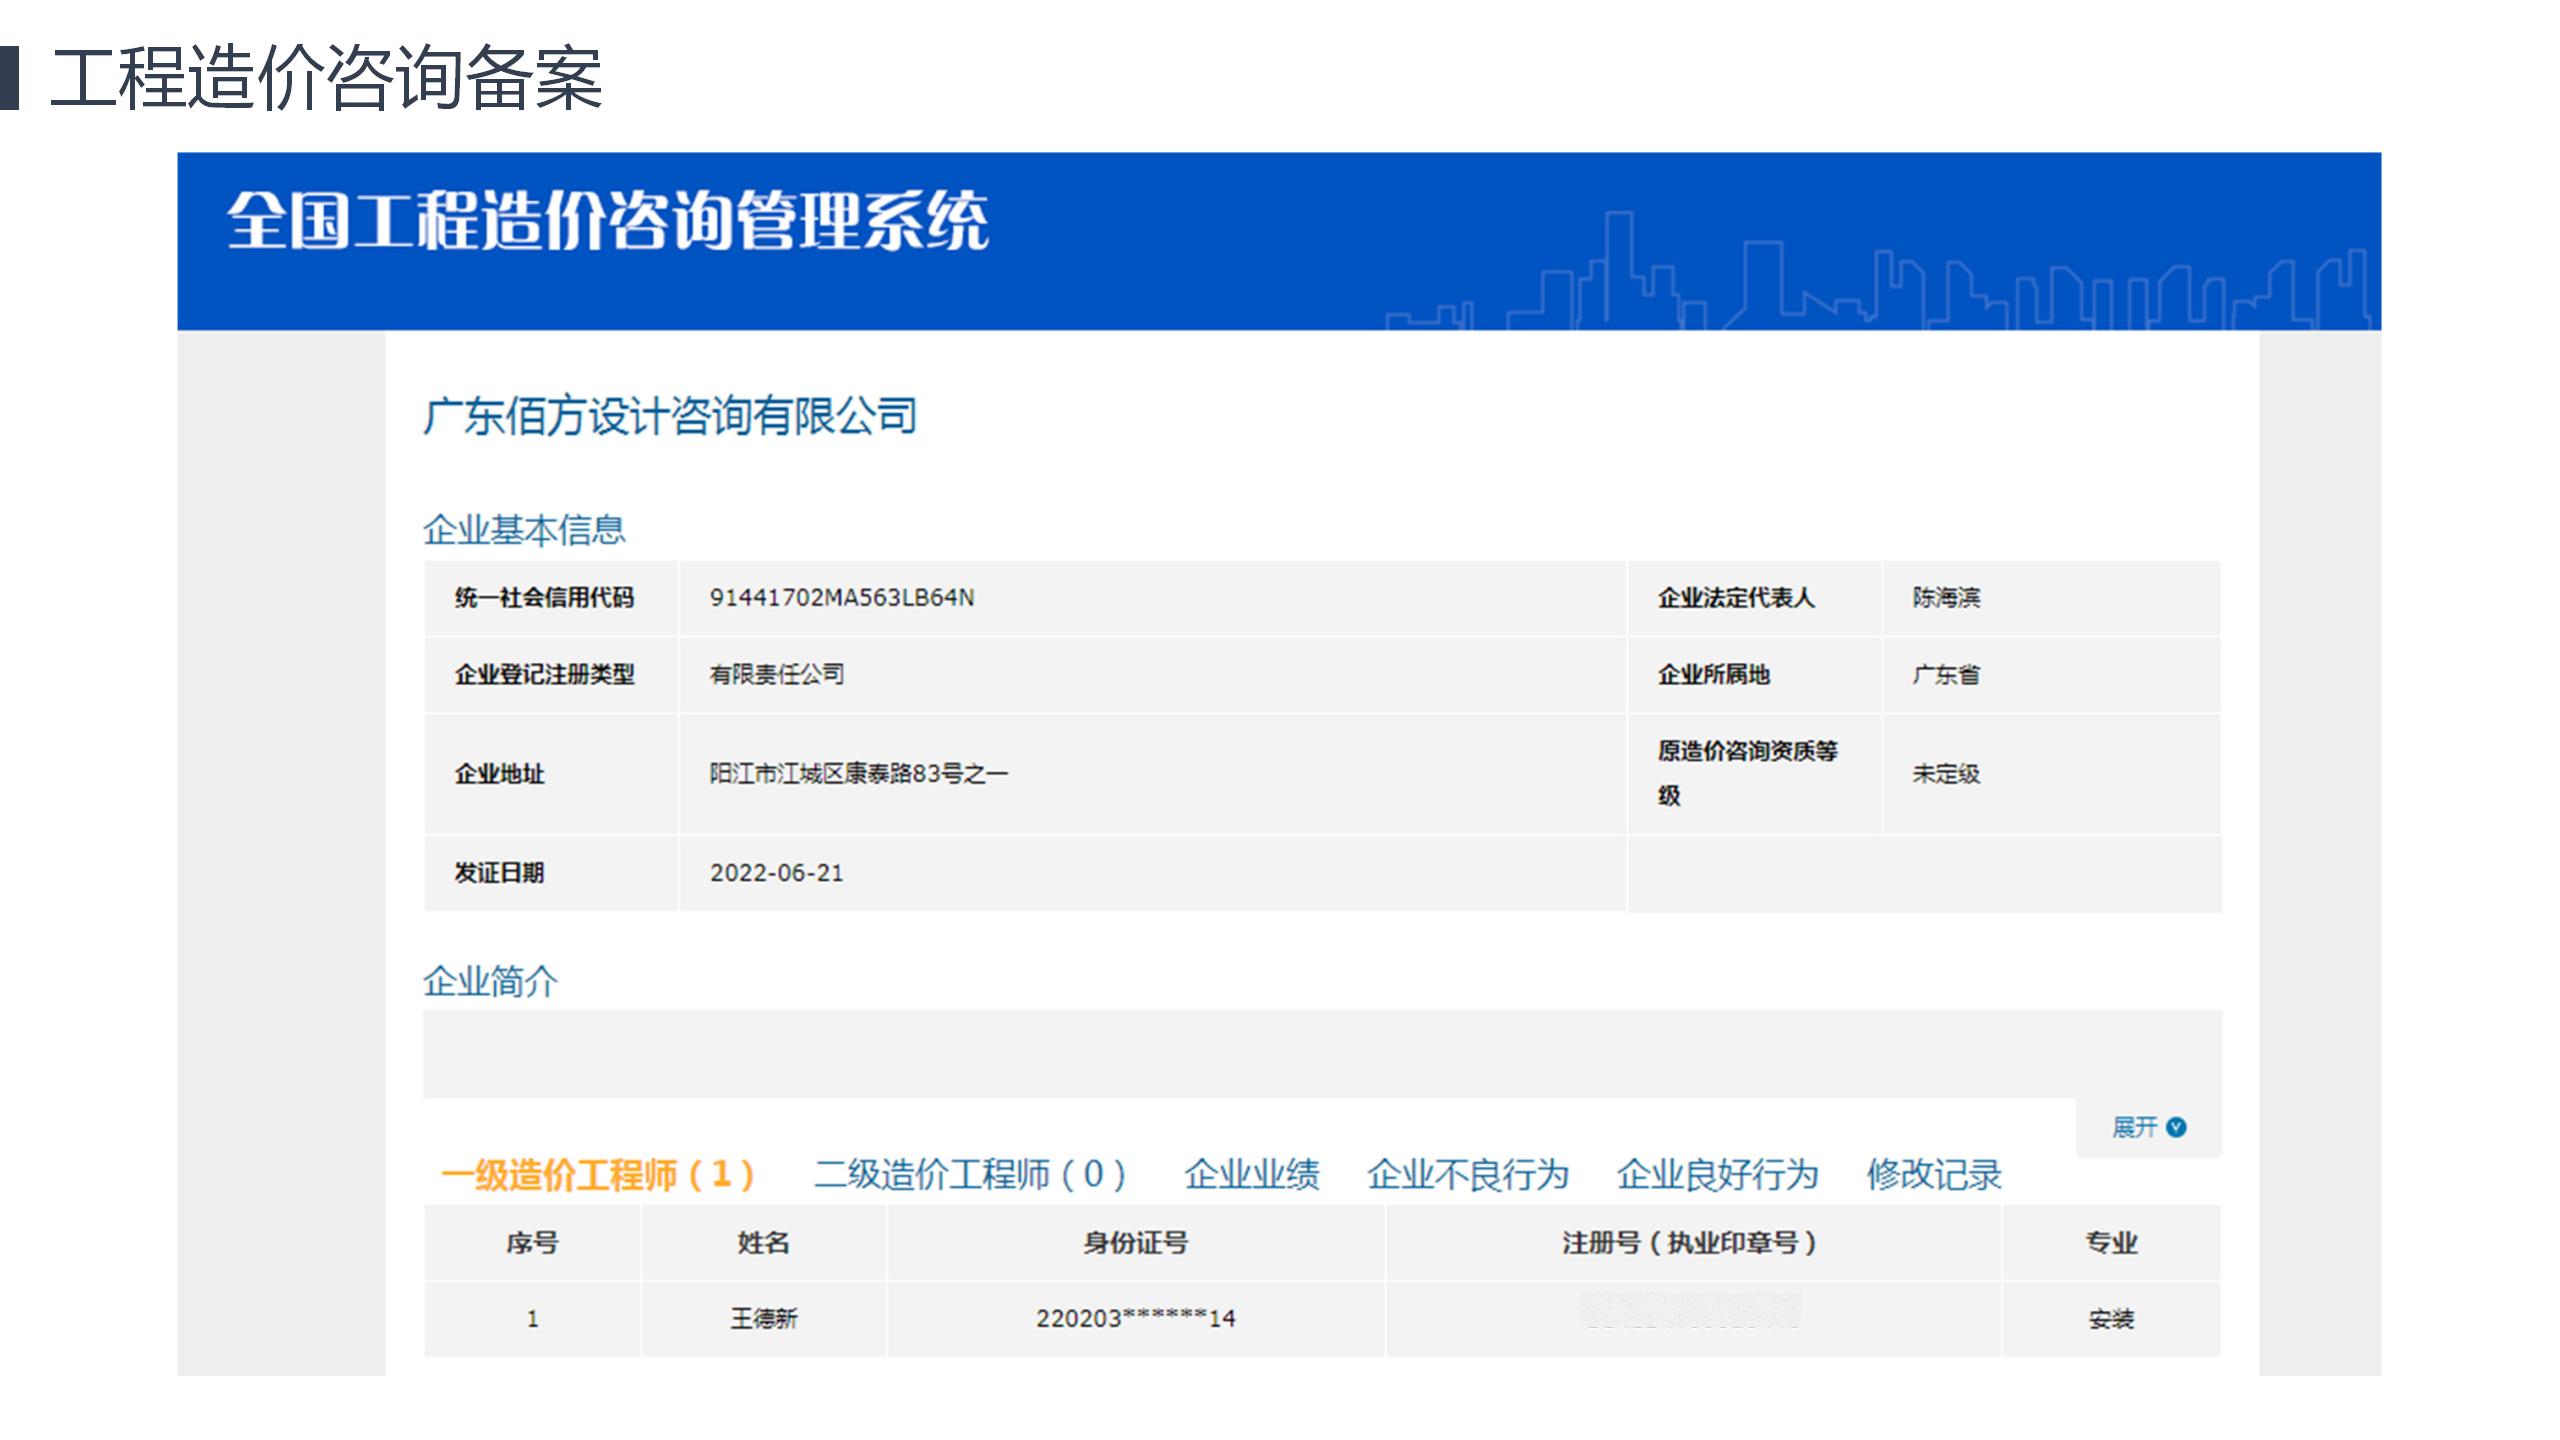Image resolution: width=2560 pixels, height=1440 pixels.
Task: Click the 序号 column header
Action: tap(532, 1243)
